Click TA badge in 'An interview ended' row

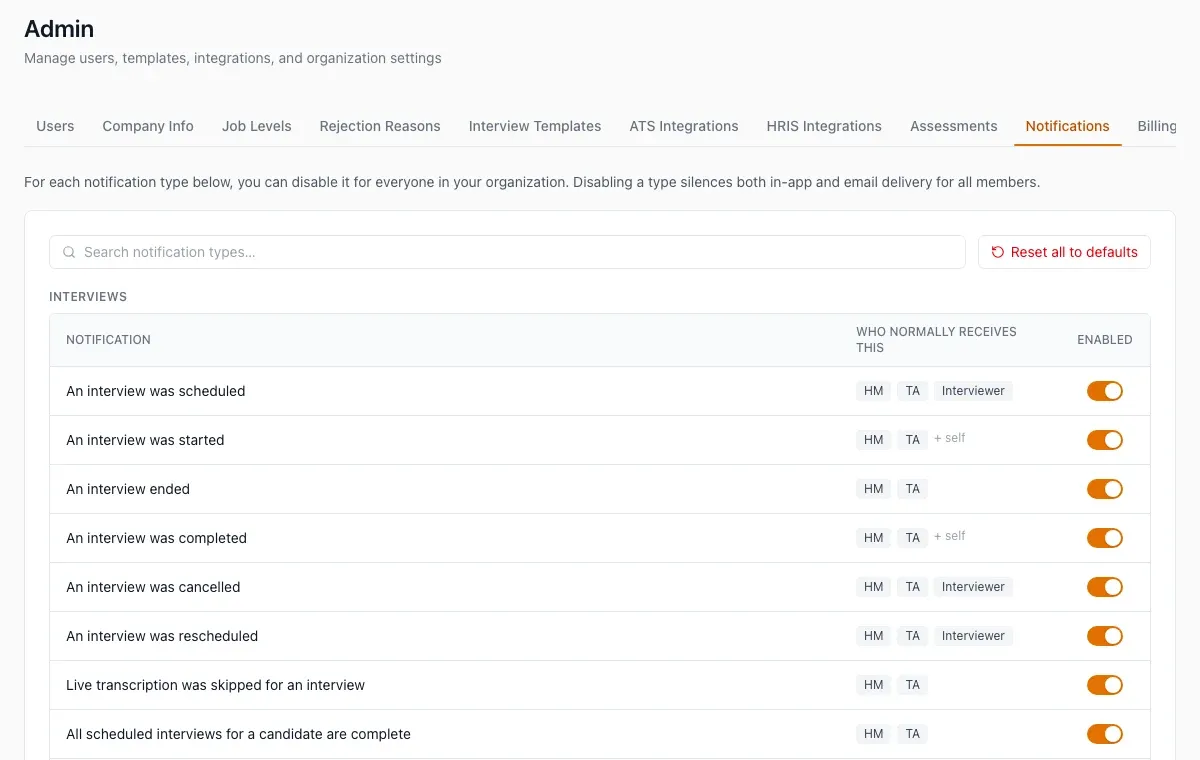pyautogui.click(x=913, y=489)
